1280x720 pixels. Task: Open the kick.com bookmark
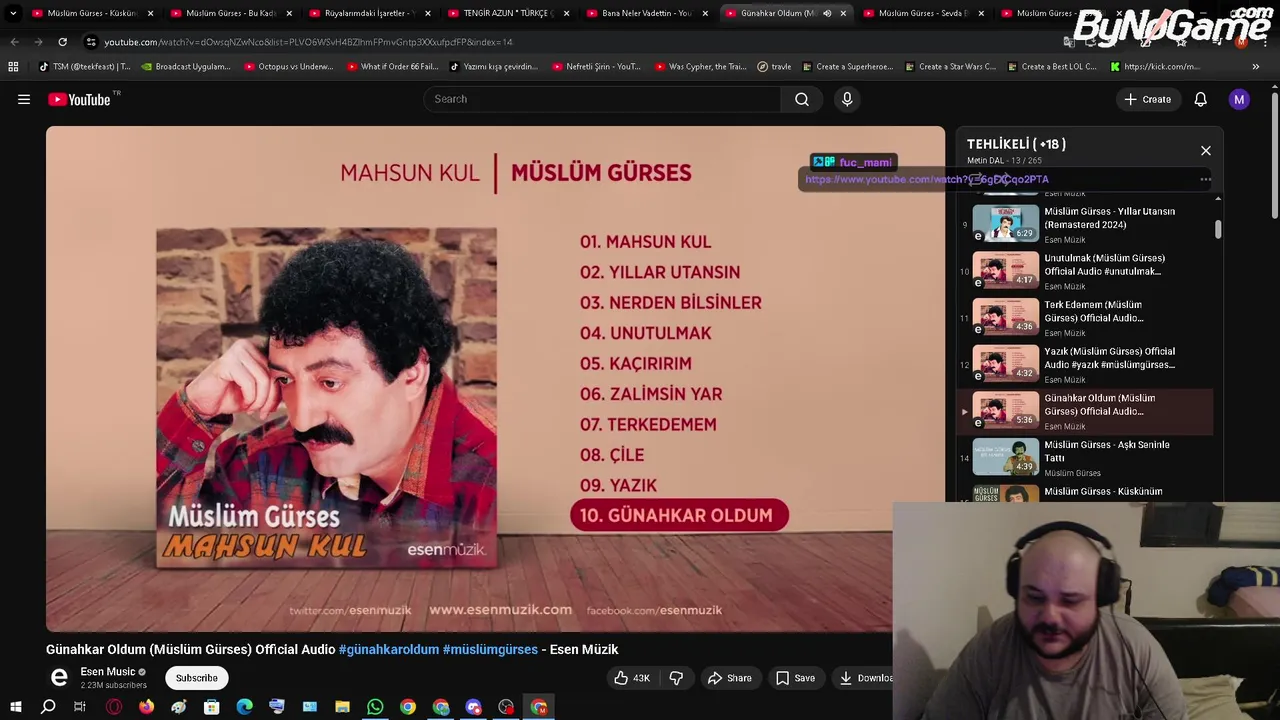coord(1154,67)
